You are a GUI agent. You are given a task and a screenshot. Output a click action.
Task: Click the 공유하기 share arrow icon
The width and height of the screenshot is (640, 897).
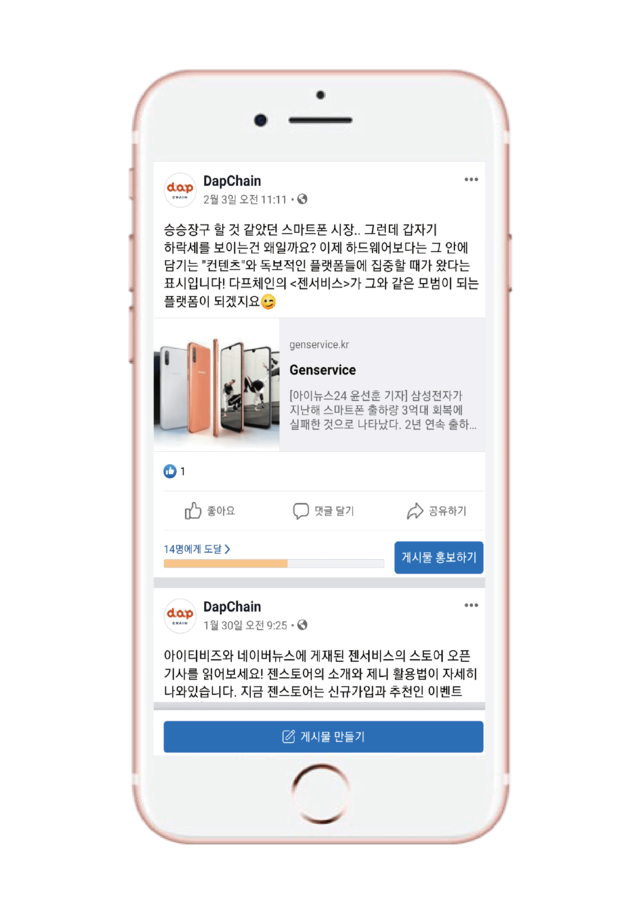coord(415,511)
